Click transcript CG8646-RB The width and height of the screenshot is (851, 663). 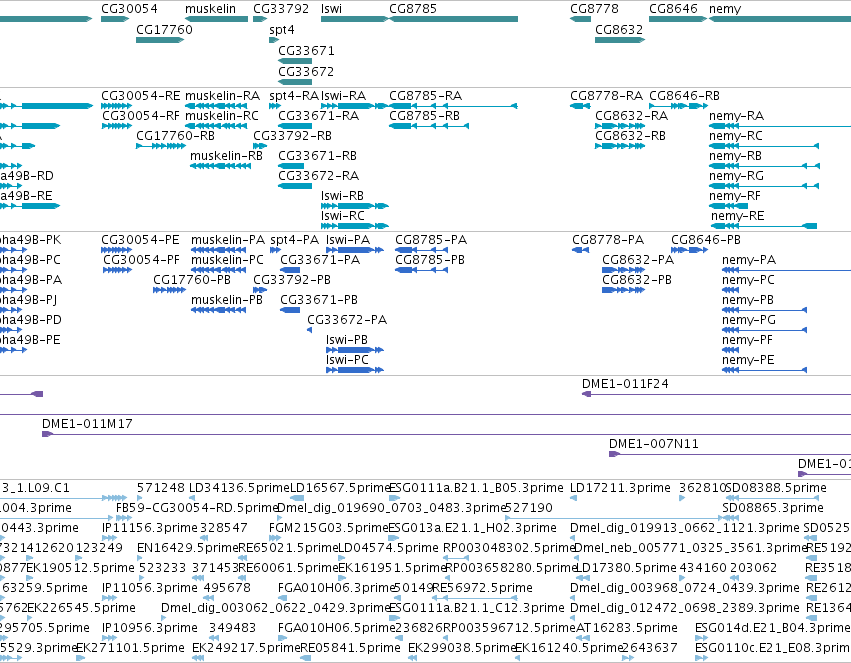pyautogui.click(x=684, y=96)
